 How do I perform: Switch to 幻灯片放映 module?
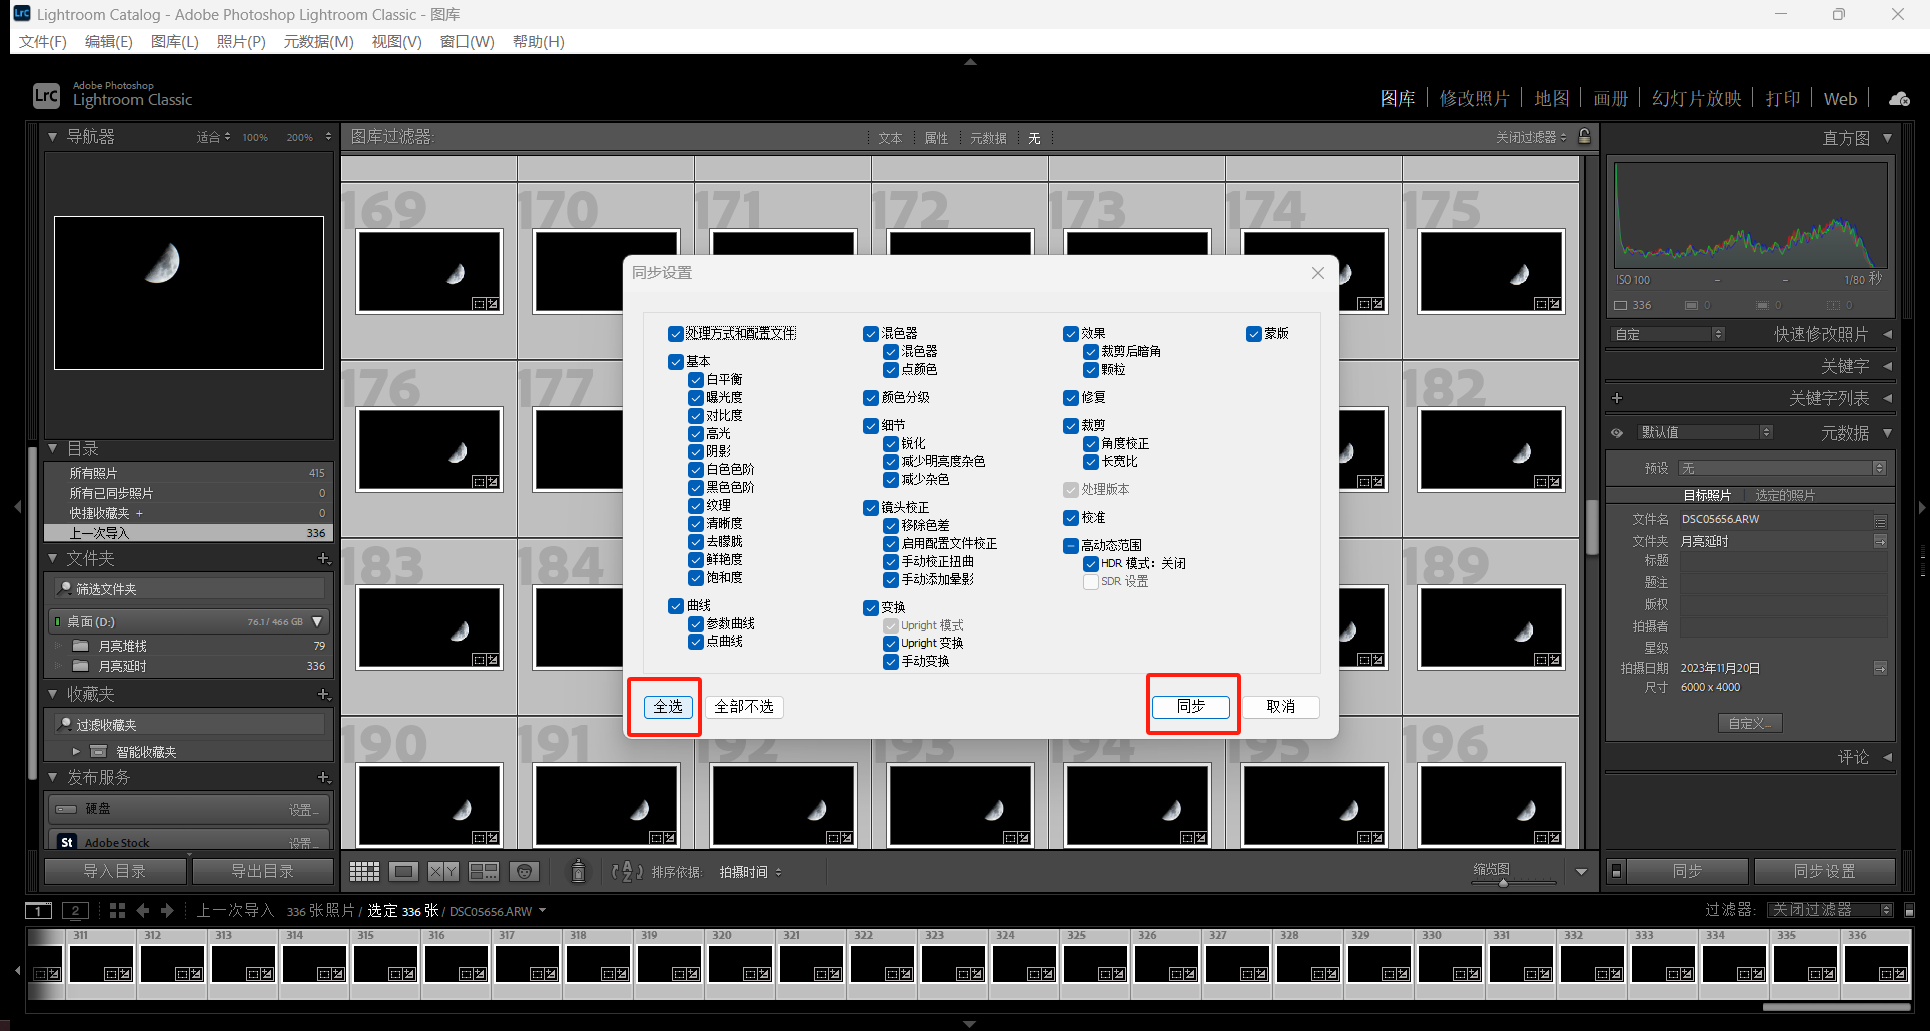point(1697,98)
